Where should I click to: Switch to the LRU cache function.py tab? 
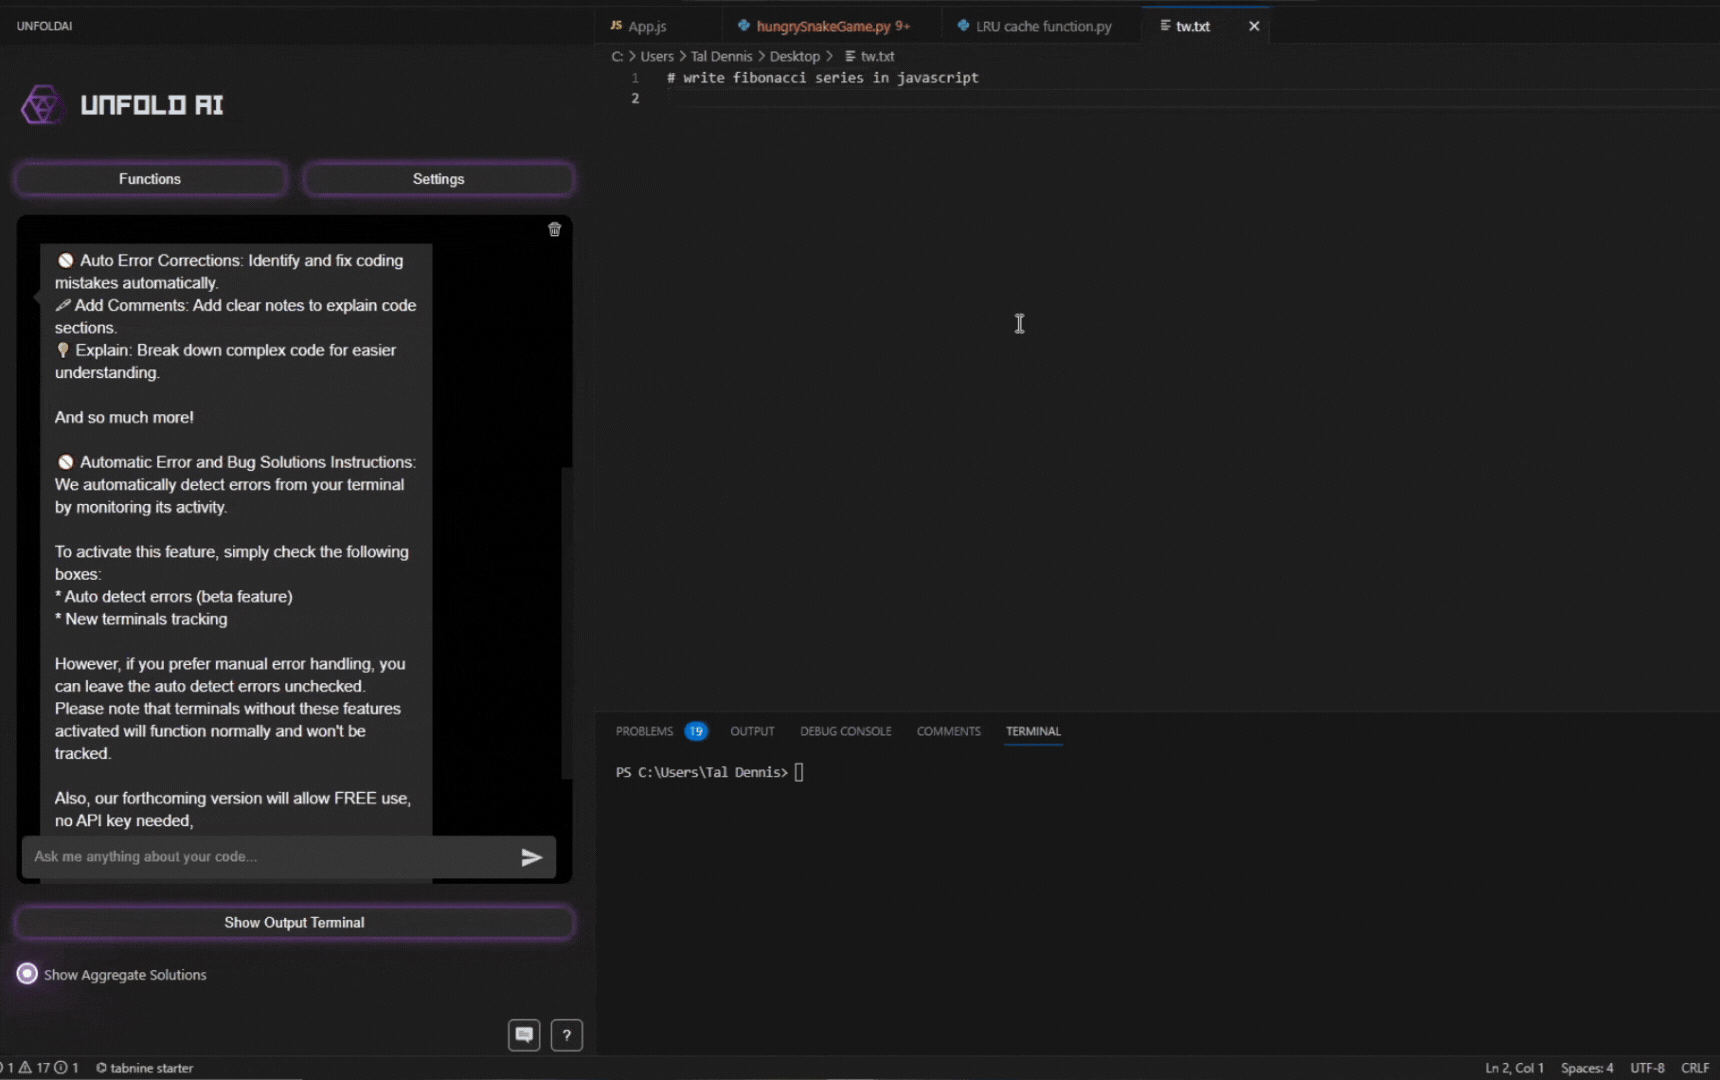point(1042,26)
